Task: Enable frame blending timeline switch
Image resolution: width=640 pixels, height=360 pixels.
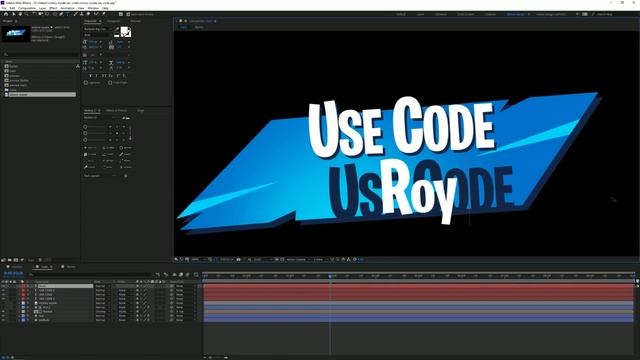Action: (x=181, y=274)
